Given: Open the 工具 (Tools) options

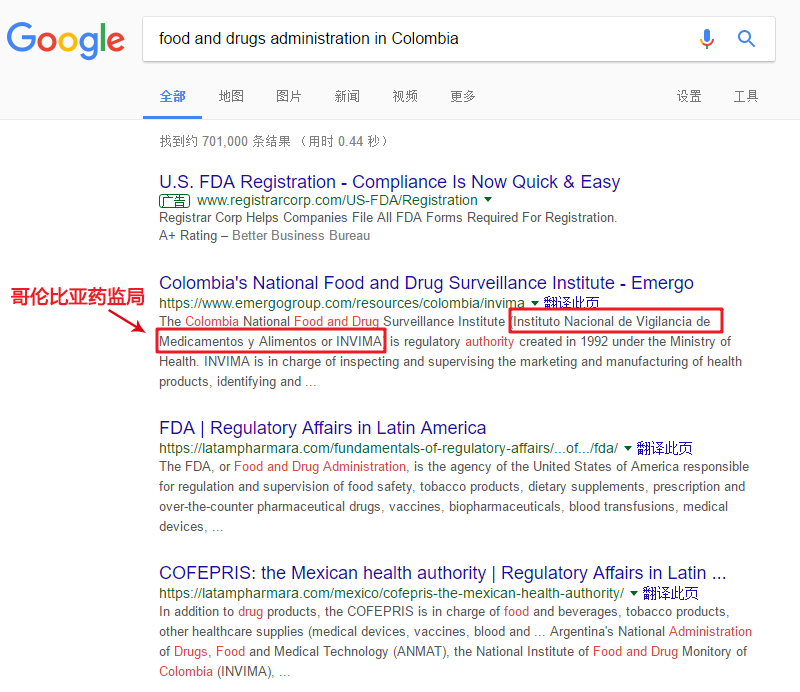Looking at the screenshot, I should click(x=746, y=96).
